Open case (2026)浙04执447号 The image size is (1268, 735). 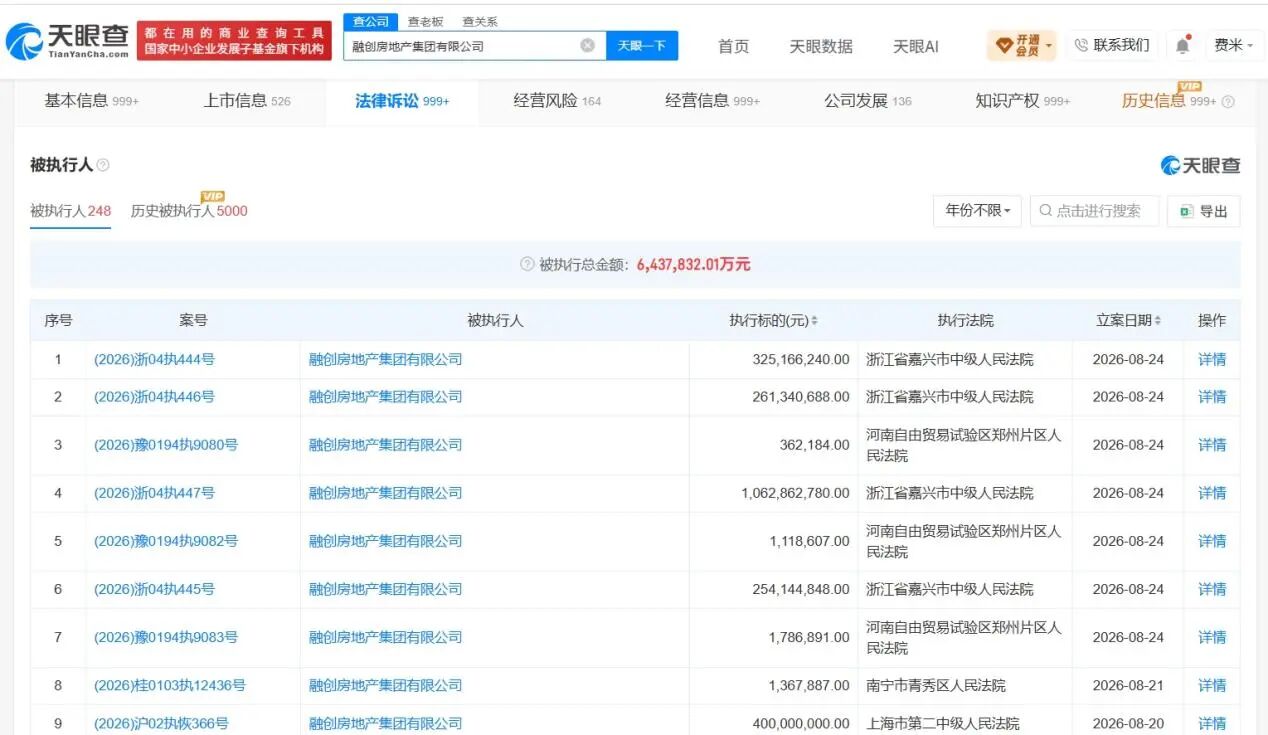pos(154,493)
